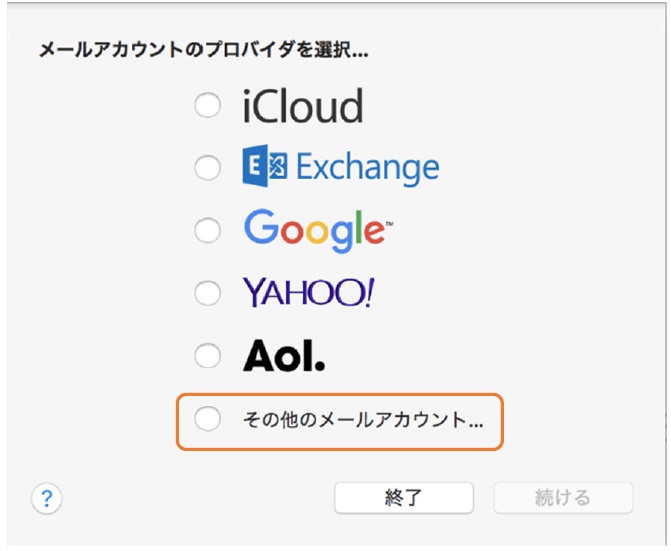Select the Yahoo radio button
Screen dimensions: 671x551
pyautogui.click(x=208, y=293)
